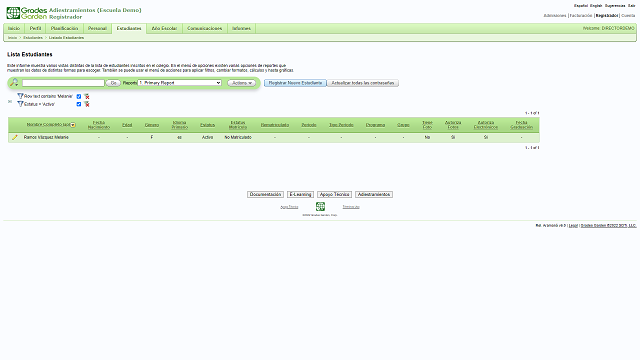Viewport: 640px width, 360px height.
Task: Click the sort arrow beside Nombre Completo header
Action: click(73, 125)
